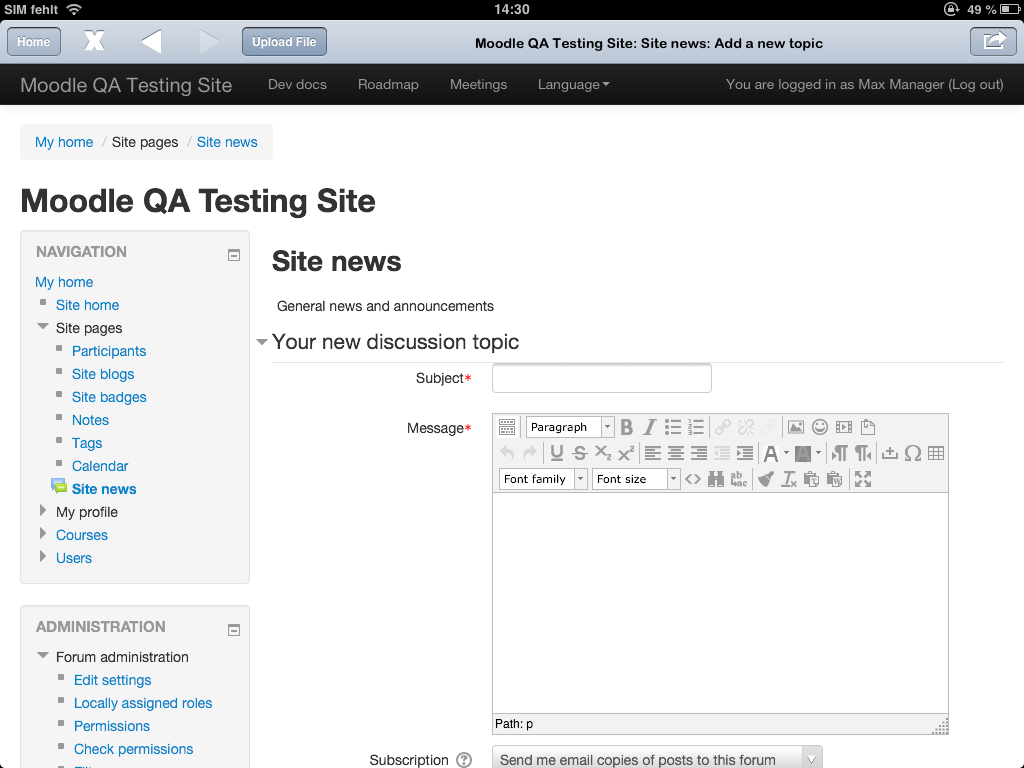The image size is (1024, 768).
Task: Apply underline formatting
Action: (556, 453)
